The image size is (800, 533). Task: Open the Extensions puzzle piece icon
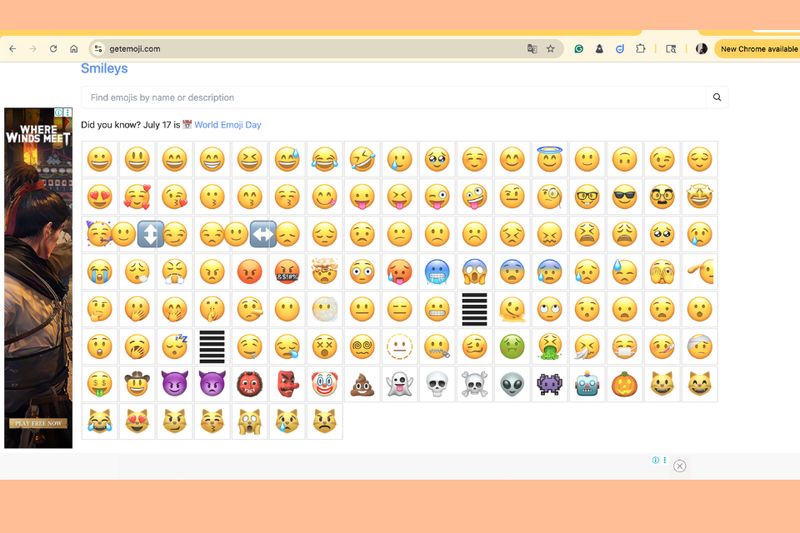tap(640, 49)
